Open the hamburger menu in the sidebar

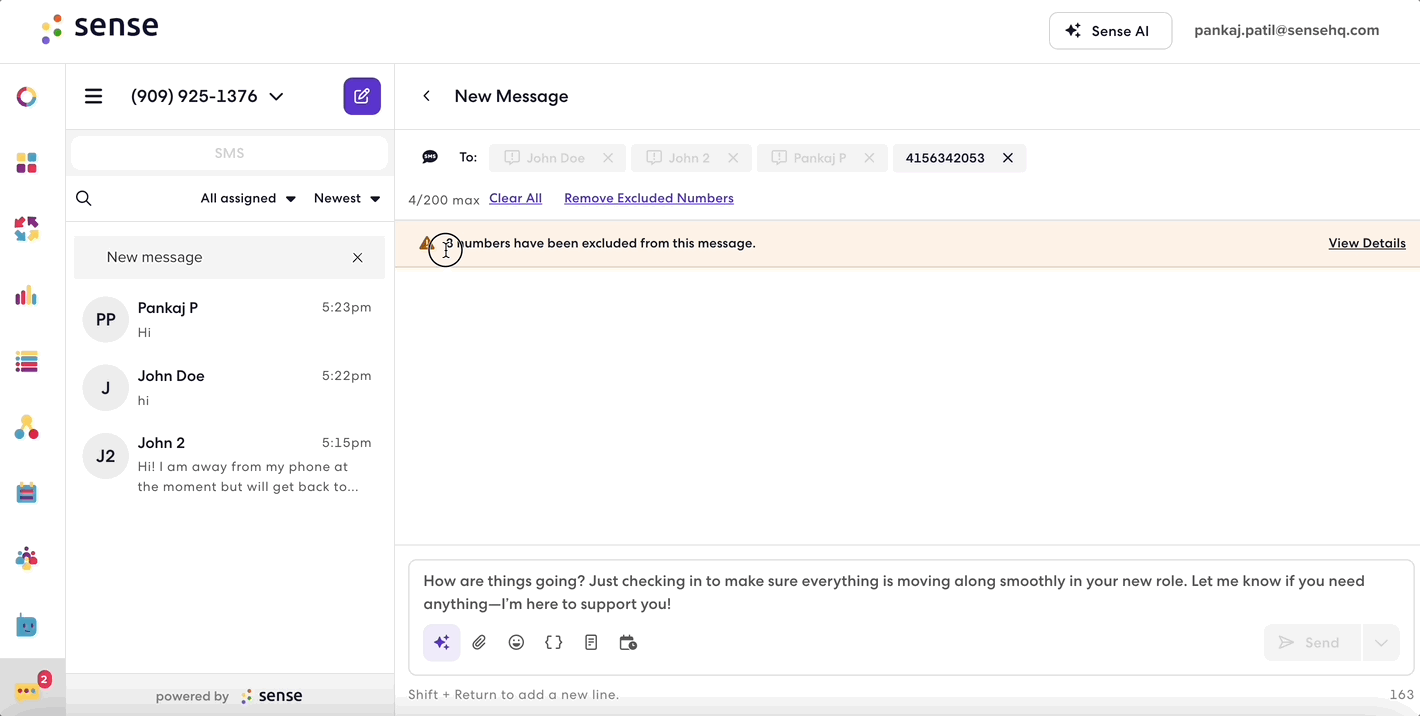[94, 96]
